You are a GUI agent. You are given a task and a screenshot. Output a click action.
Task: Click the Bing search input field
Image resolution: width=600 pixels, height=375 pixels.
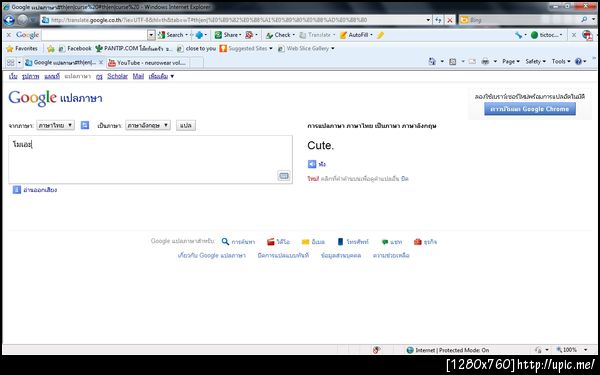(522, 20)
